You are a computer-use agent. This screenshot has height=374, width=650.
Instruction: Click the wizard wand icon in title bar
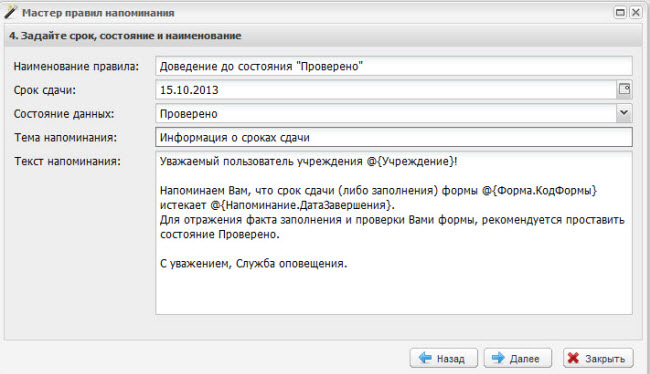pos(11,12)
